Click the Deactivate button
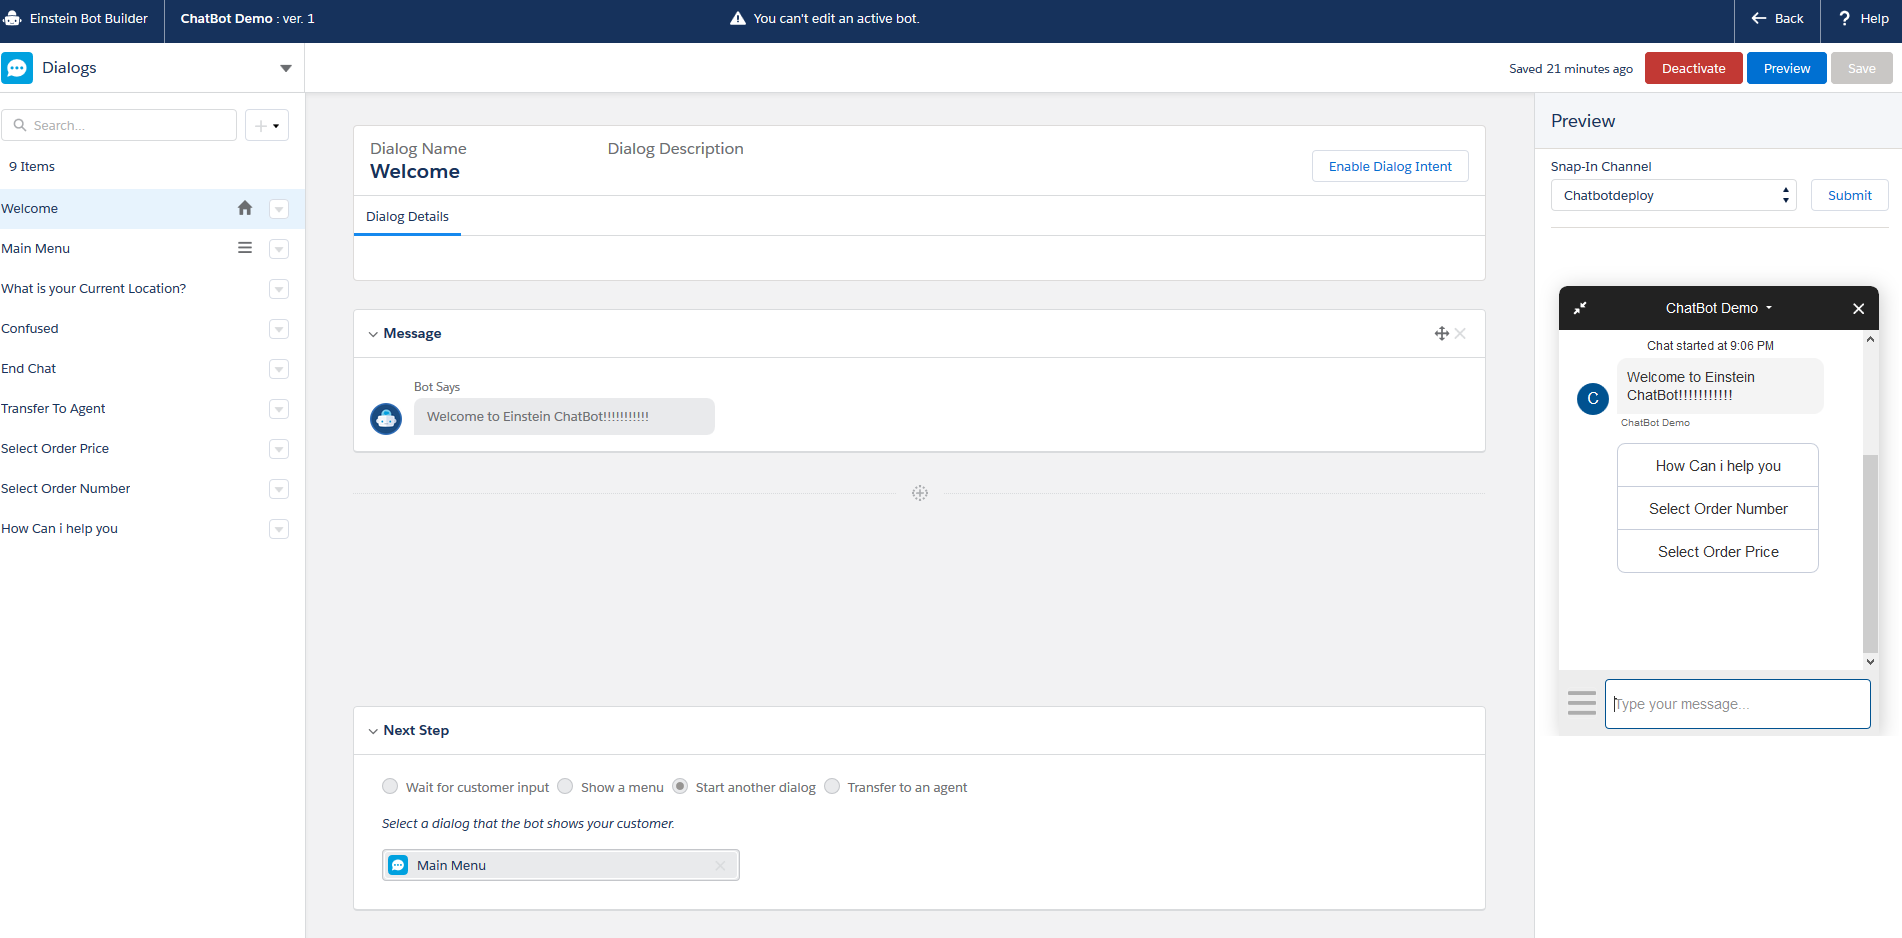Image resolution: width=1902 pixels, height=938 pixels. [1693, 68]
